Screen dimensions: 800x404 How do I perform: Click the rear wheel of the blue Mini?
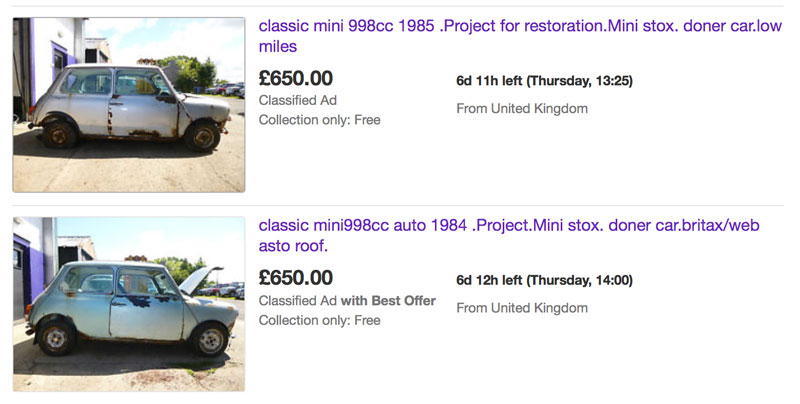(x=56, y=337)
